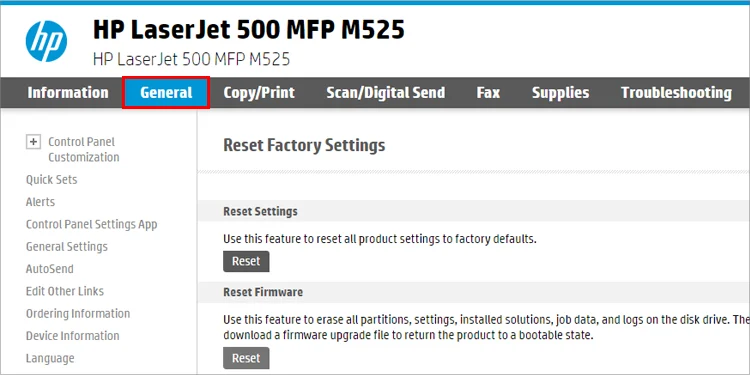Go to General Settings in sidebar
Image resolution: width=750 pixels, height=375 pixels.
[66, 247]
